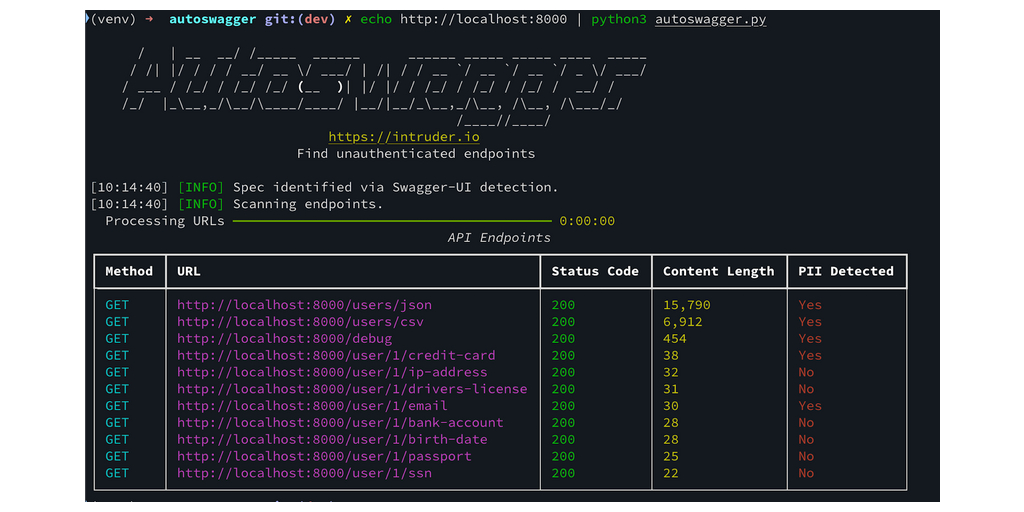Screen dimensions: 1024x512
Task: Click the user/1/passport endpoint URL
Action: coord(324,456)
